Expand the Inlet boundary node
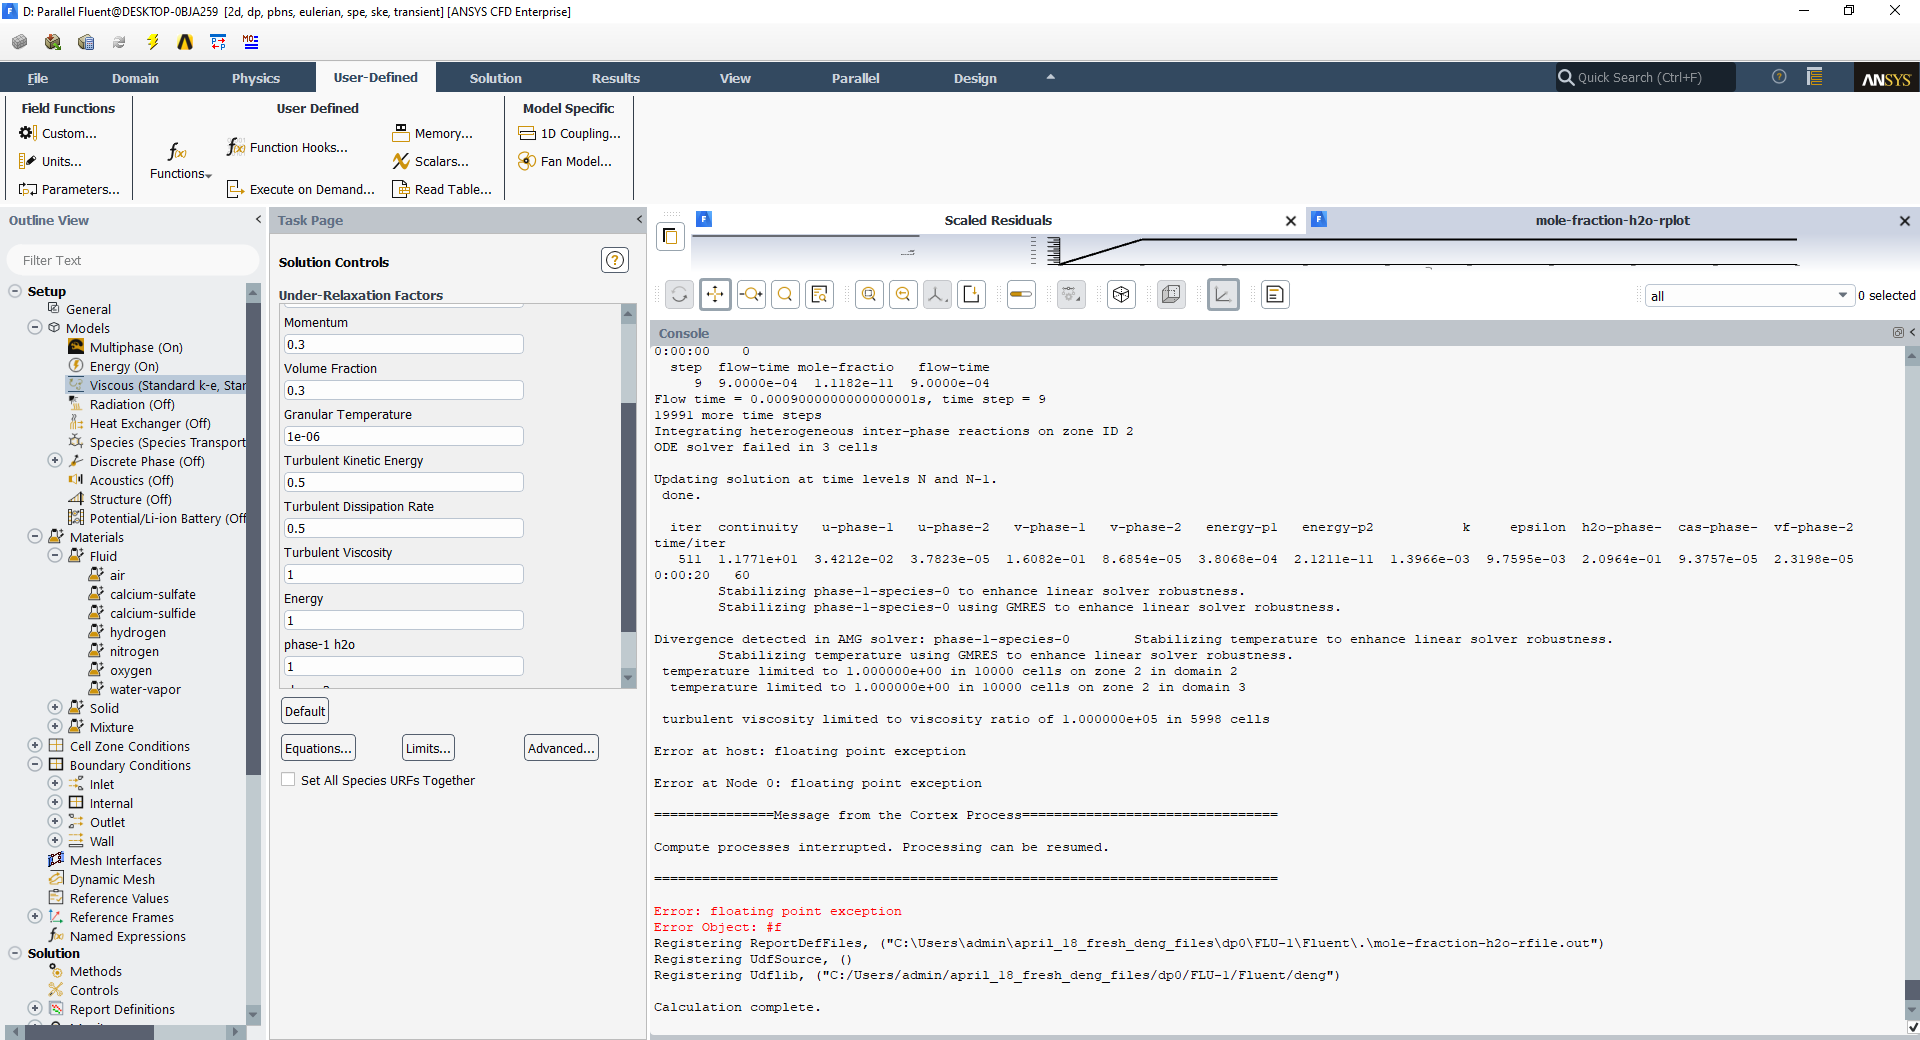 coord(55,783)
